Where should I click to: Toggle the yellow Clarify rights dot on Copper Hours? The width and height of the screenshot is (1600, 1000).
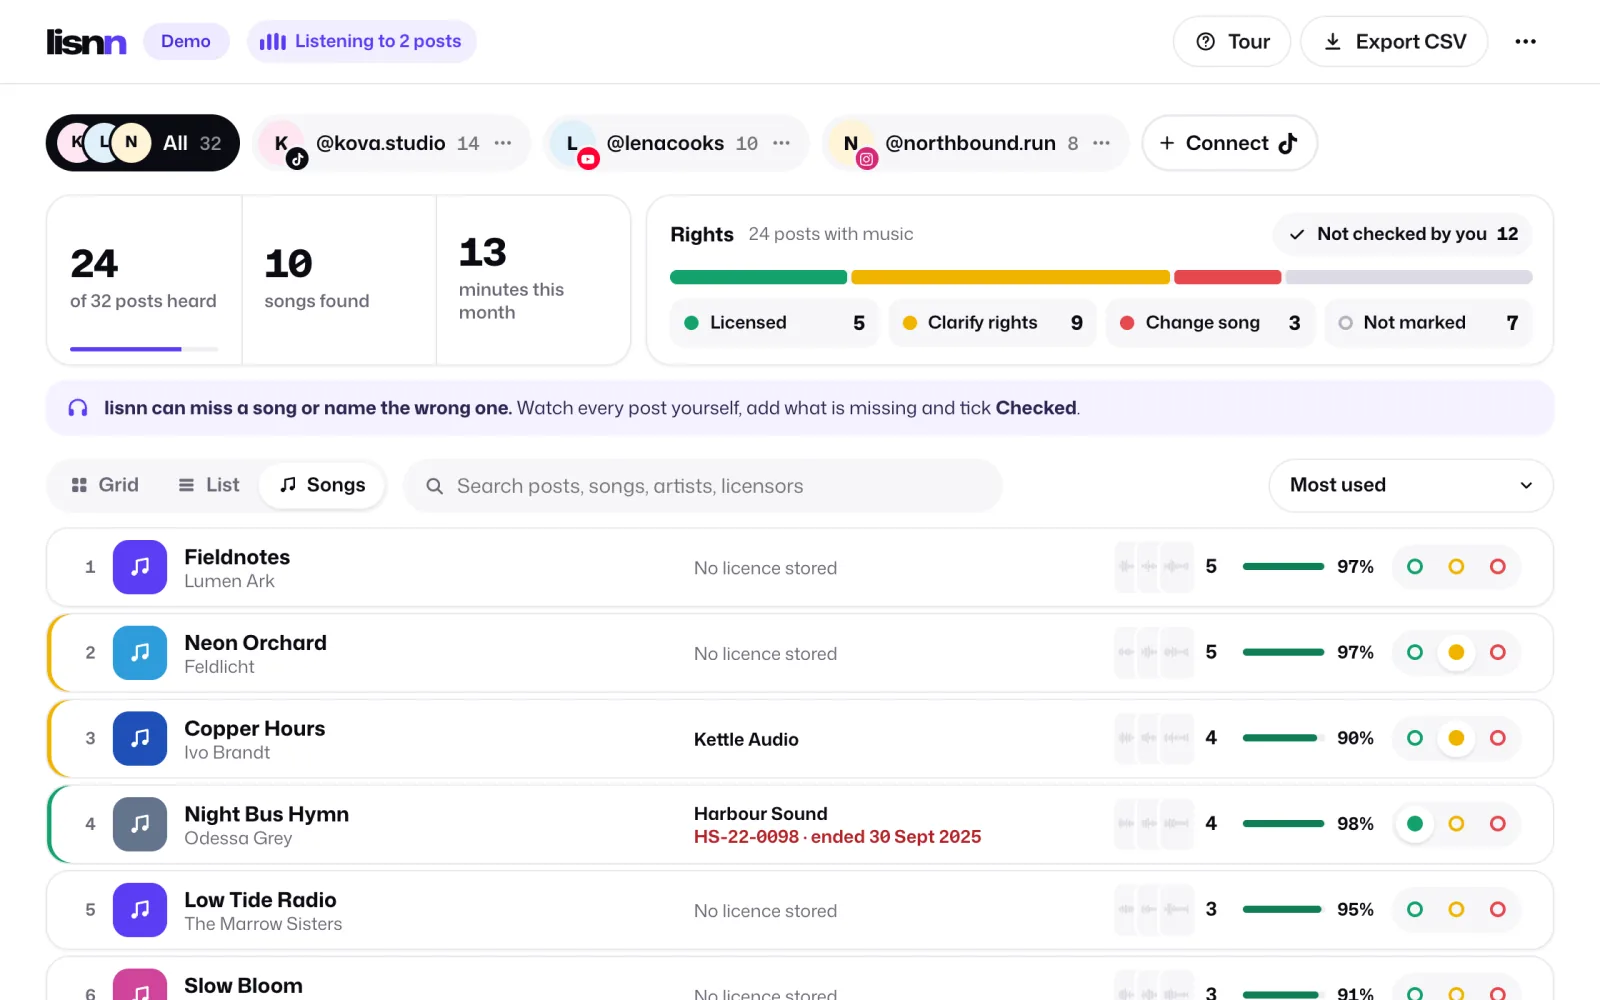pos(1456,738)
